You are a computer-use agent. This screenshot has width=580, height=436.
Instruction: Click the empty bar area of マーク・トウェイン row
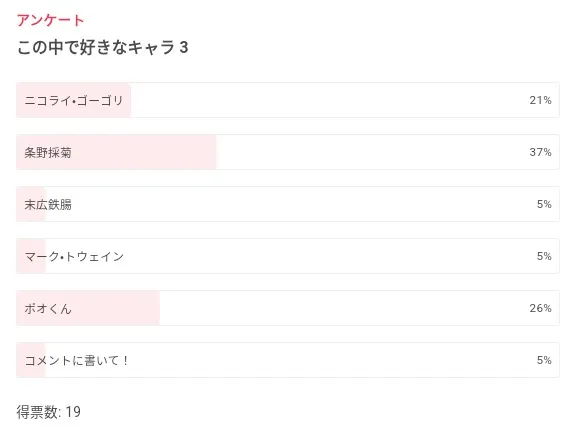(302, 256)
